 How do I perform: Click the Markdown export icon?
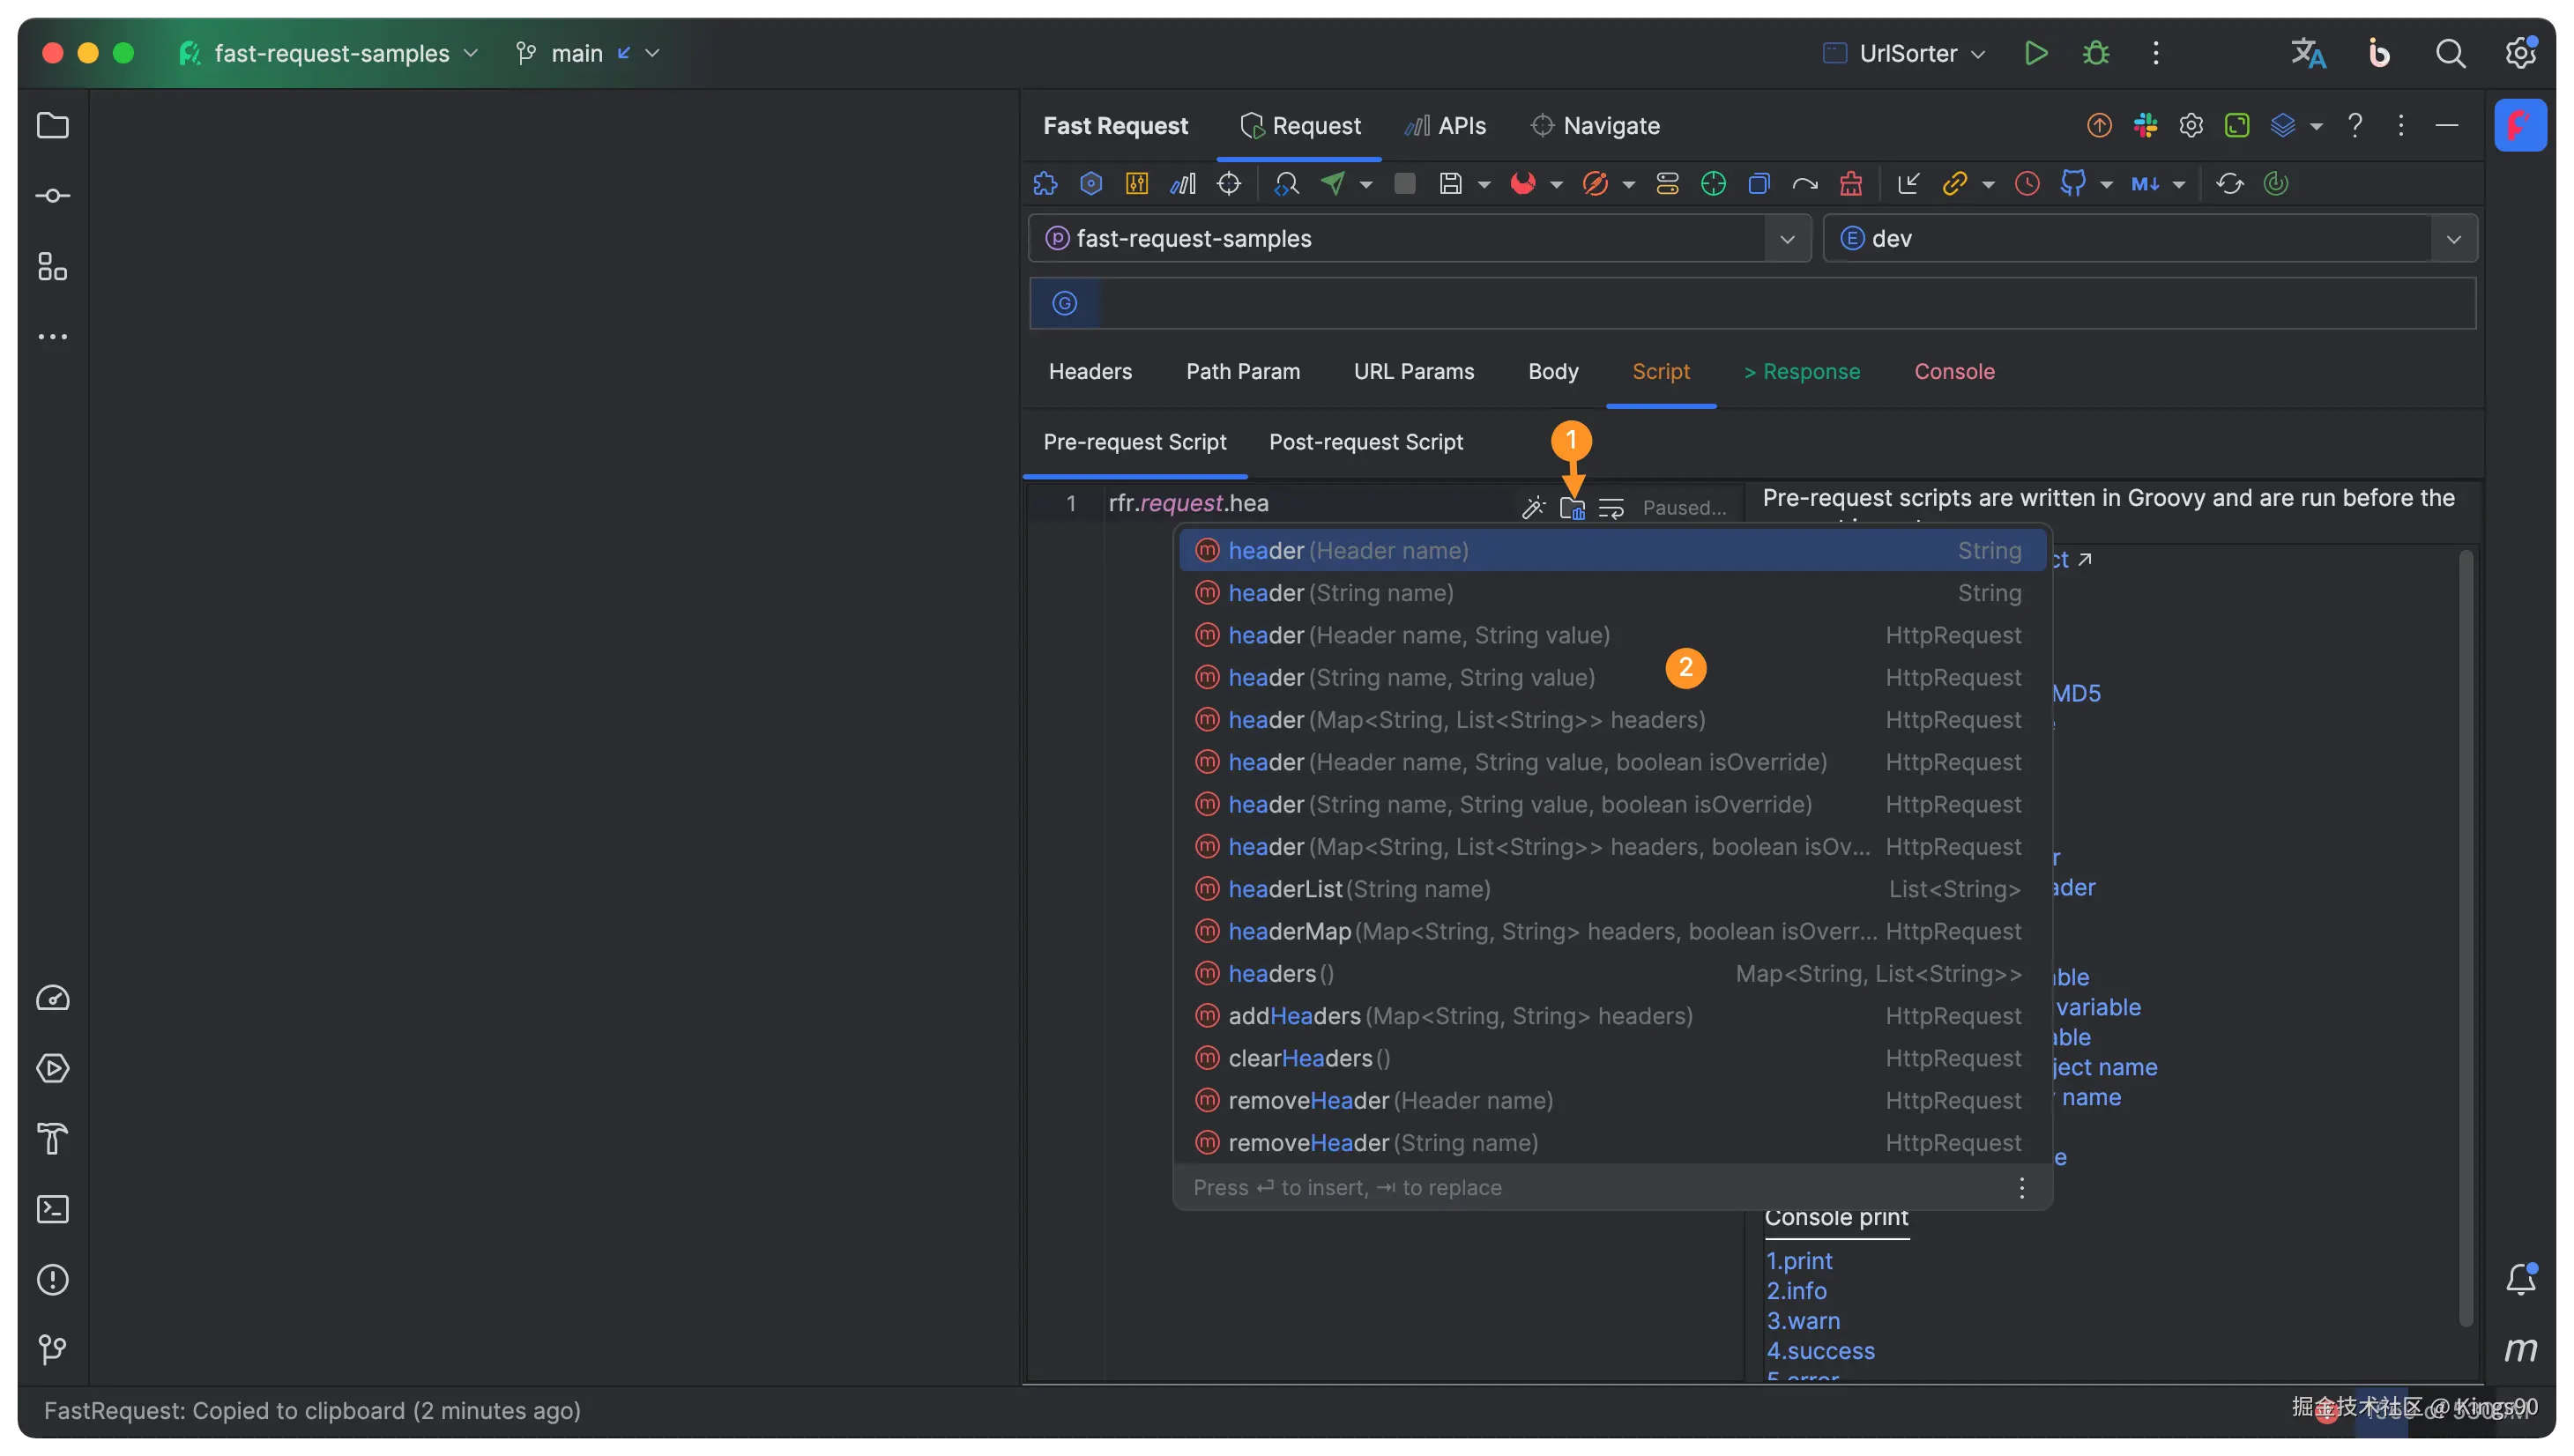click(2145, 183)
